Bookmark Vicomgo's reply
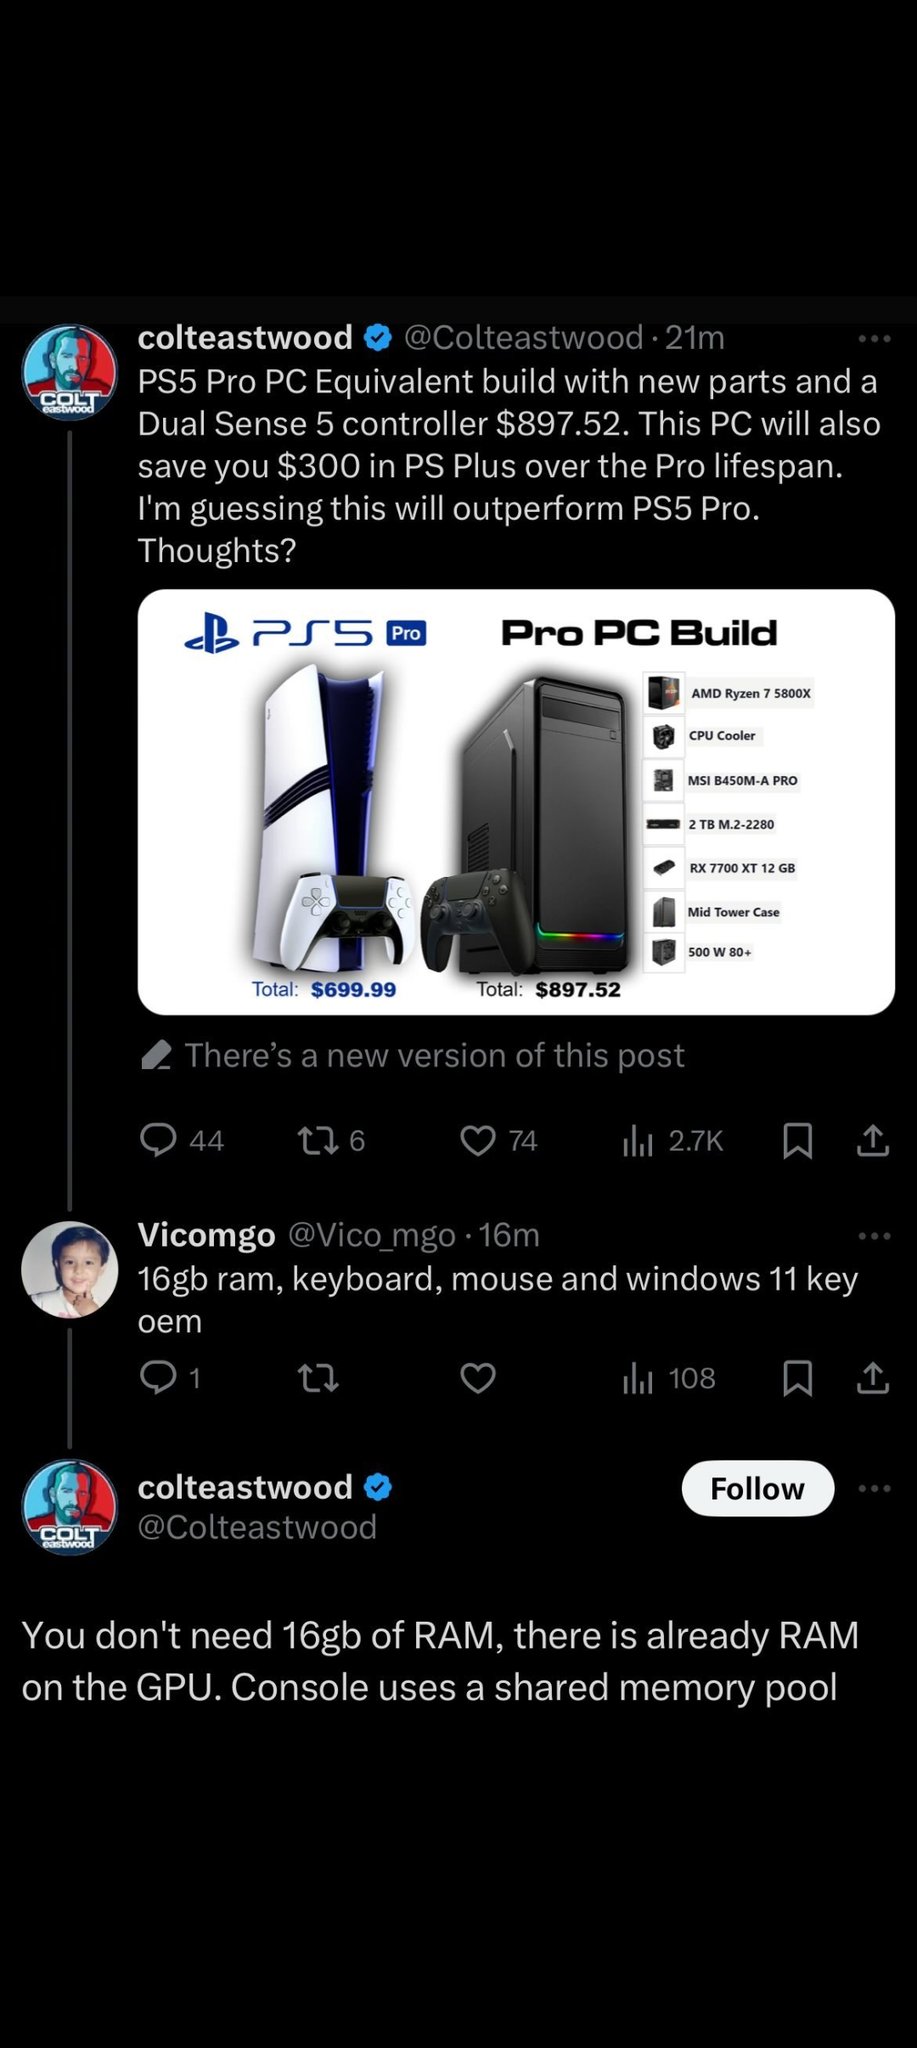This screenshot has height=2048, width=917. pos(797,1379)
